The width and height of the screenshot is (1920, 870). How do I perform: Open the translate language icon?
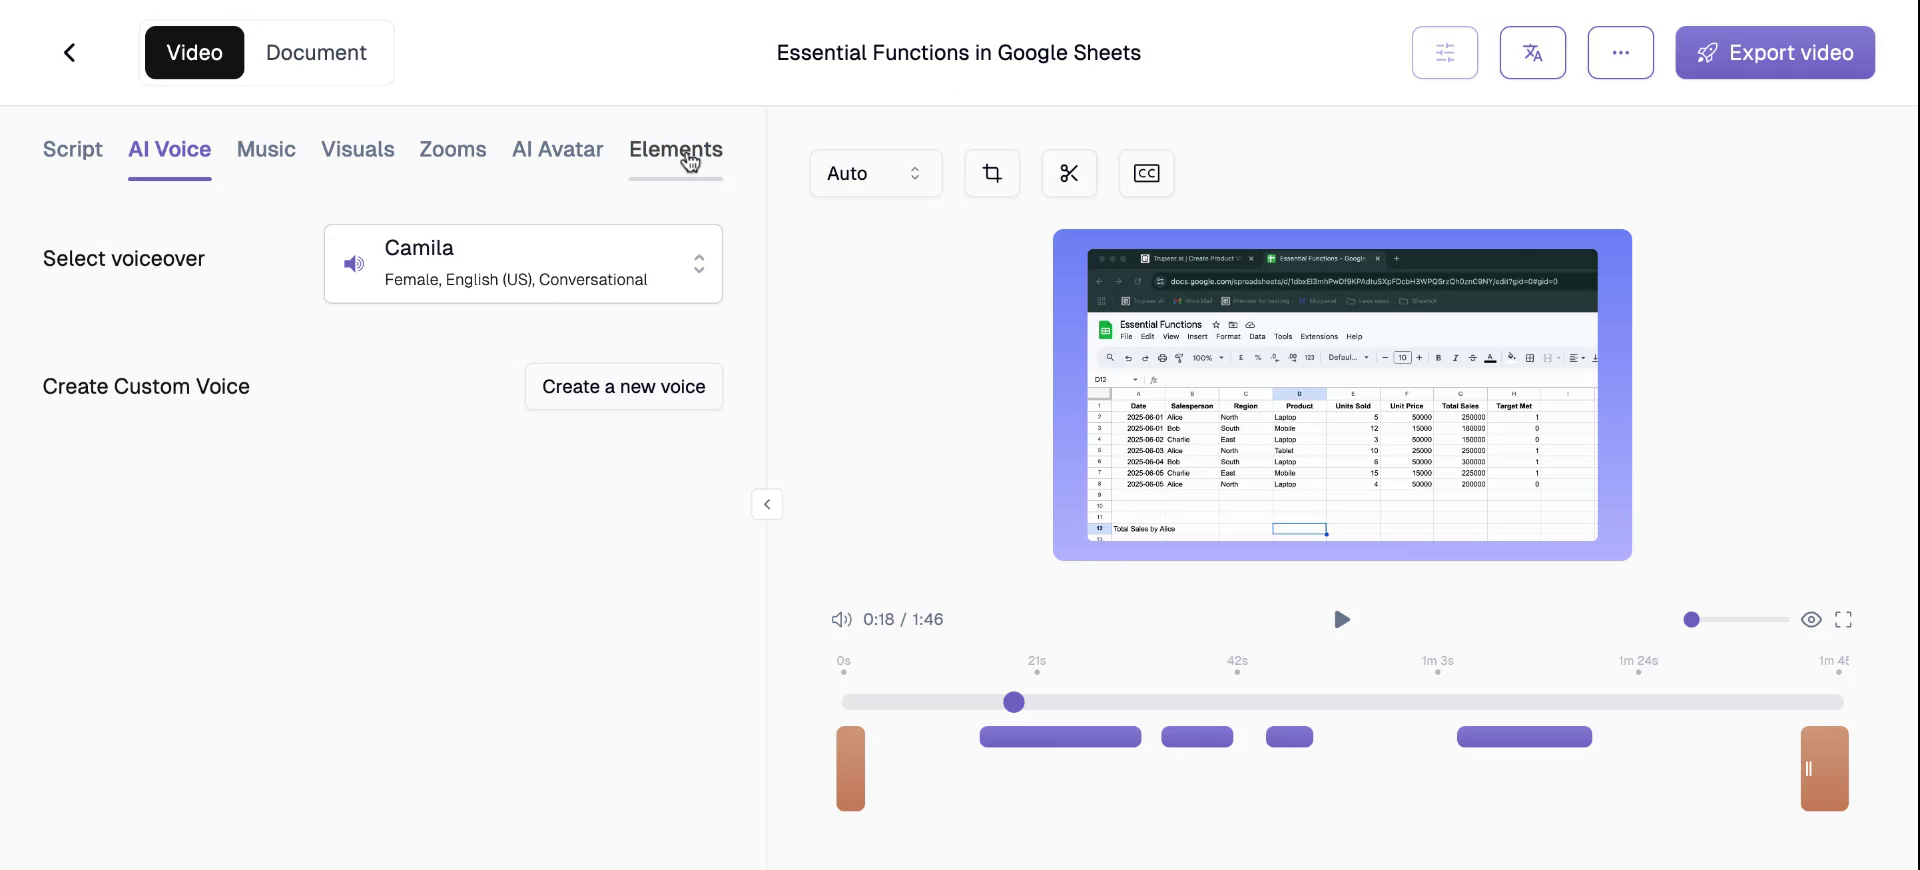tap(1532, 53)
